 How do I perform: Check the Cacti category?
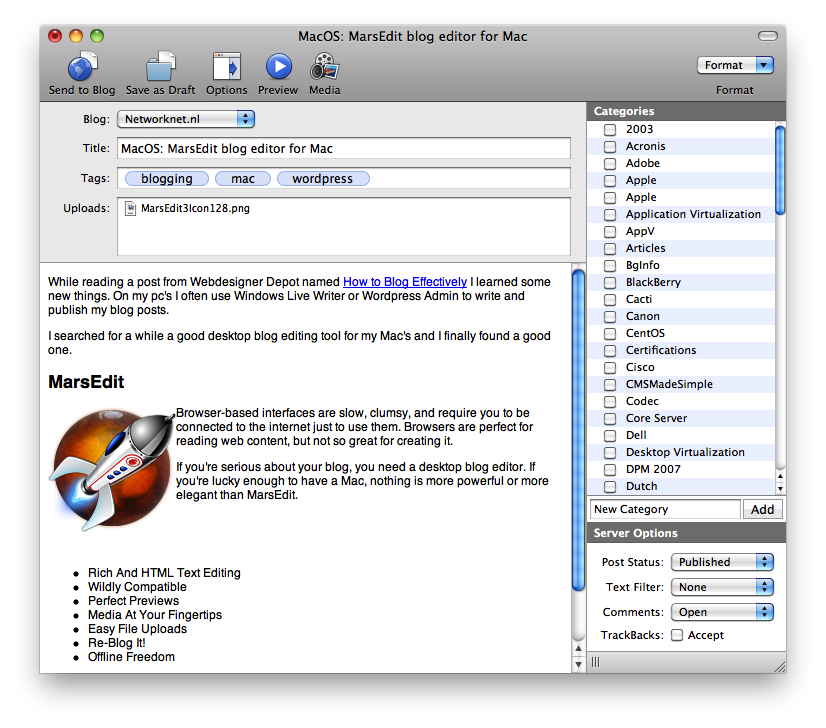coord(610,299)
